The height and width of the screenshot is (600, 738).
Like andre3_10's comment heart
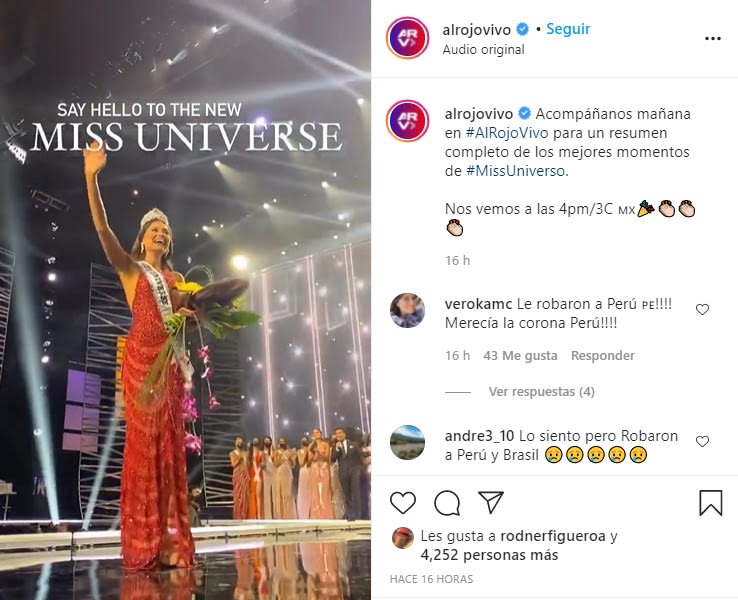pyautogui.click(x=702, y=441)
